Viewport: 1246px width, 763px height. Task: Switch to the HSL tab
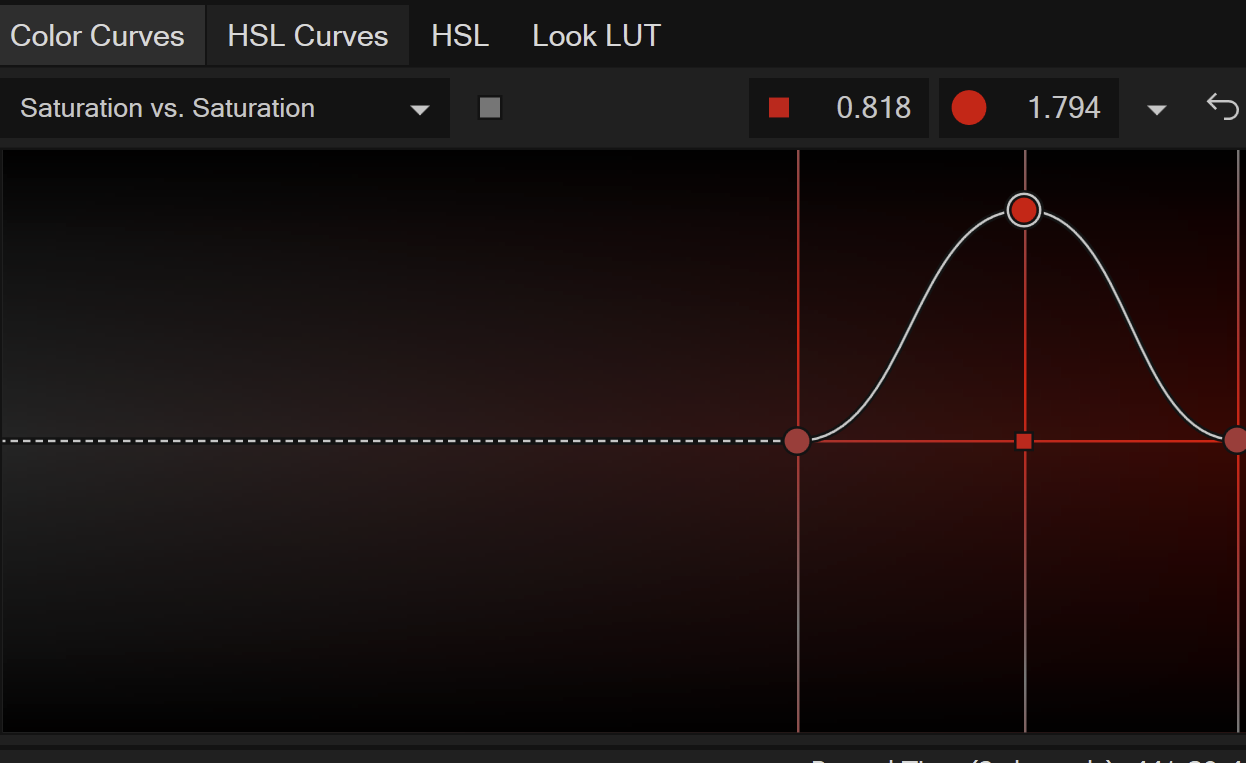point(459,35)
